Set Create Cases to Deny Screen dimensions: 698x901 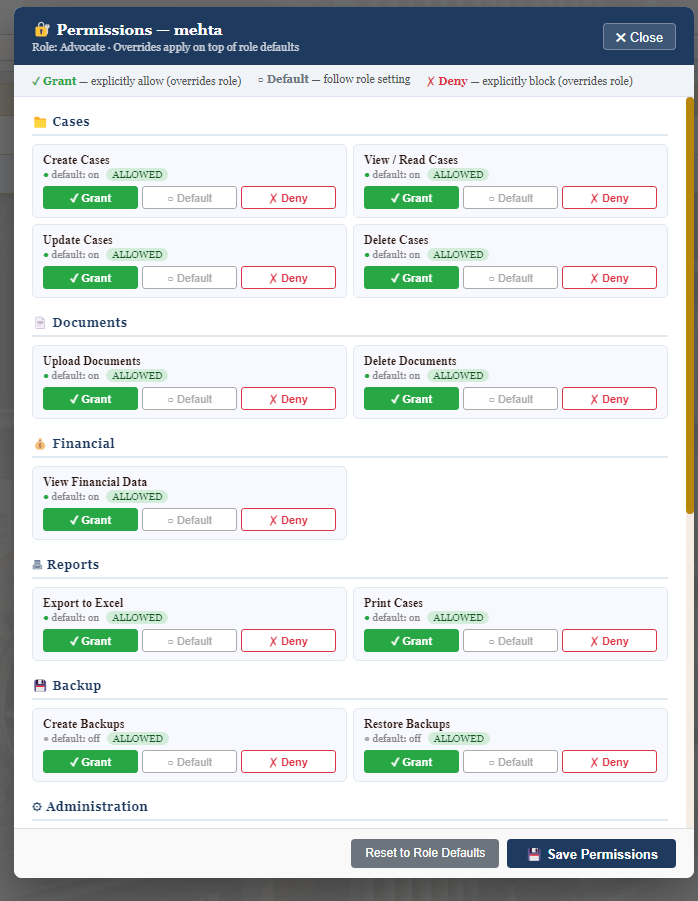click(x=288, y=198)
